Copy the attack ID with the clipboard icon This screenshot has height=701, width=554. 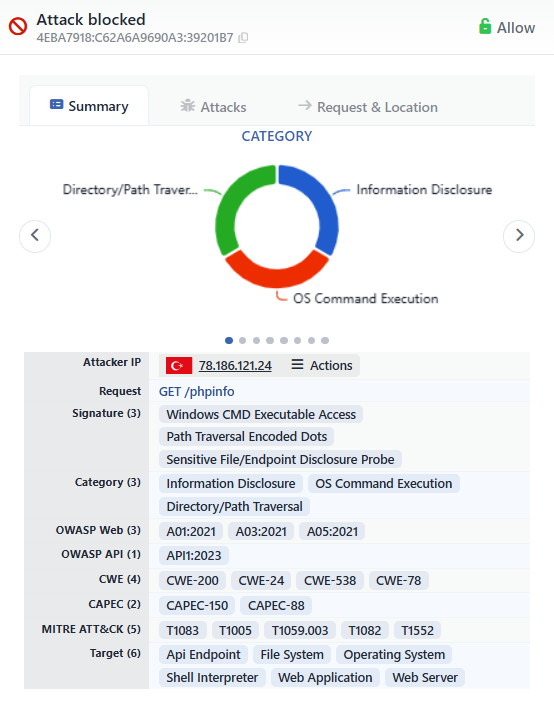tap(243, 38)
